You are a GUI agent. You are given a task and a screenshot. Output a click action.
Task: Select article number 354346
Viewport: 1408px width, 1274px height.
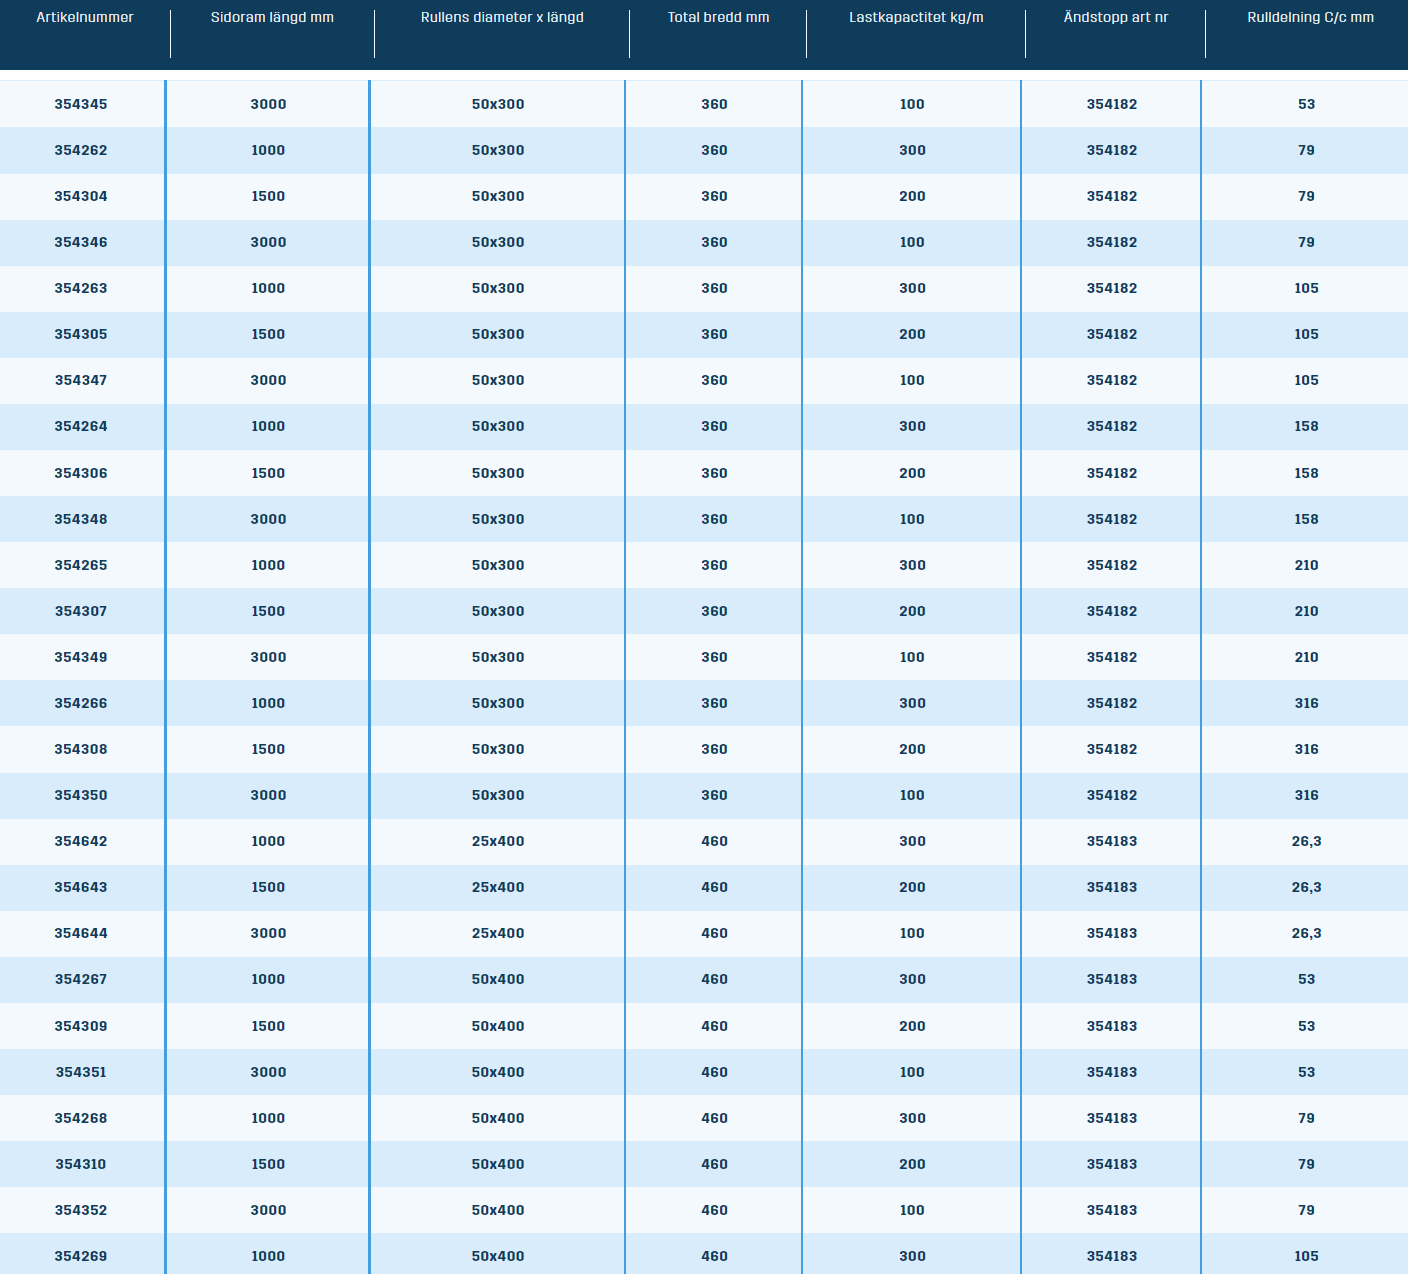[x=81, y=242]
